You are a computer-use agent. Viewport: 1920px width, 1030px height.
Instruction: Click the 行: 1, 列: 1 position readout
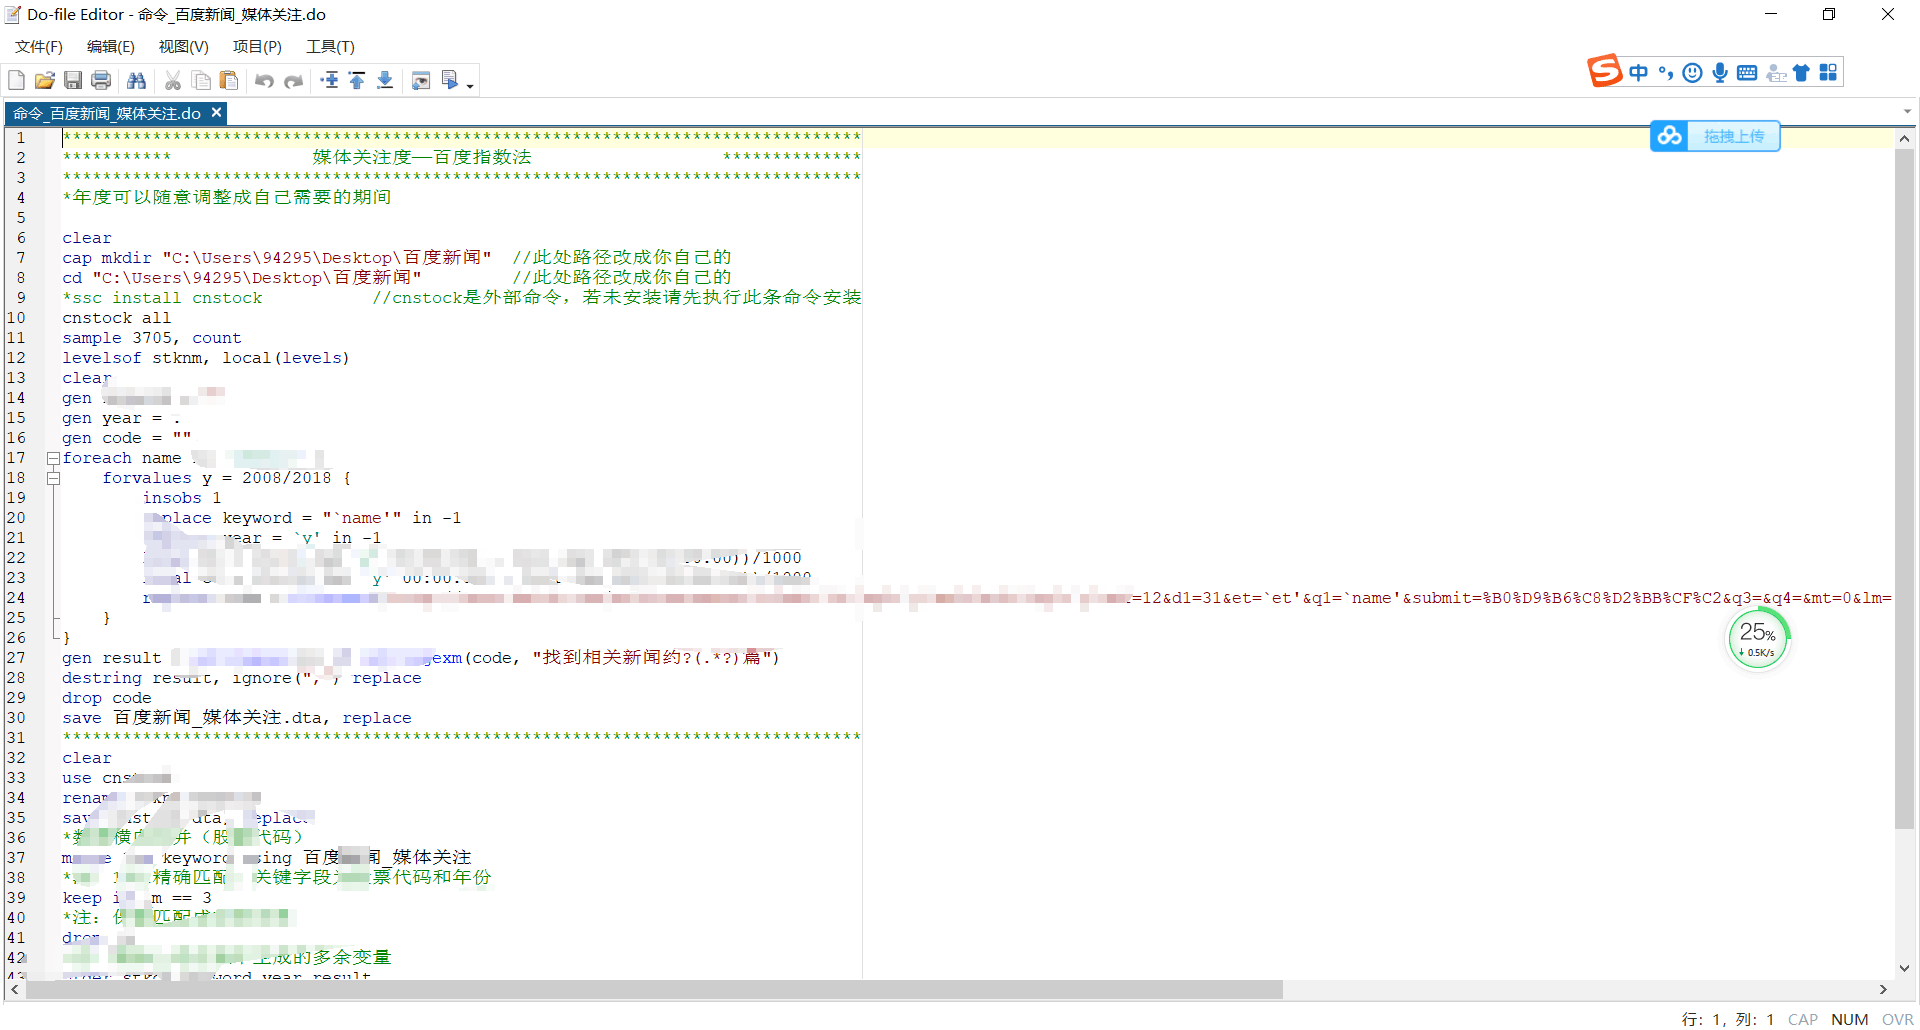tap(1727, 1019)
